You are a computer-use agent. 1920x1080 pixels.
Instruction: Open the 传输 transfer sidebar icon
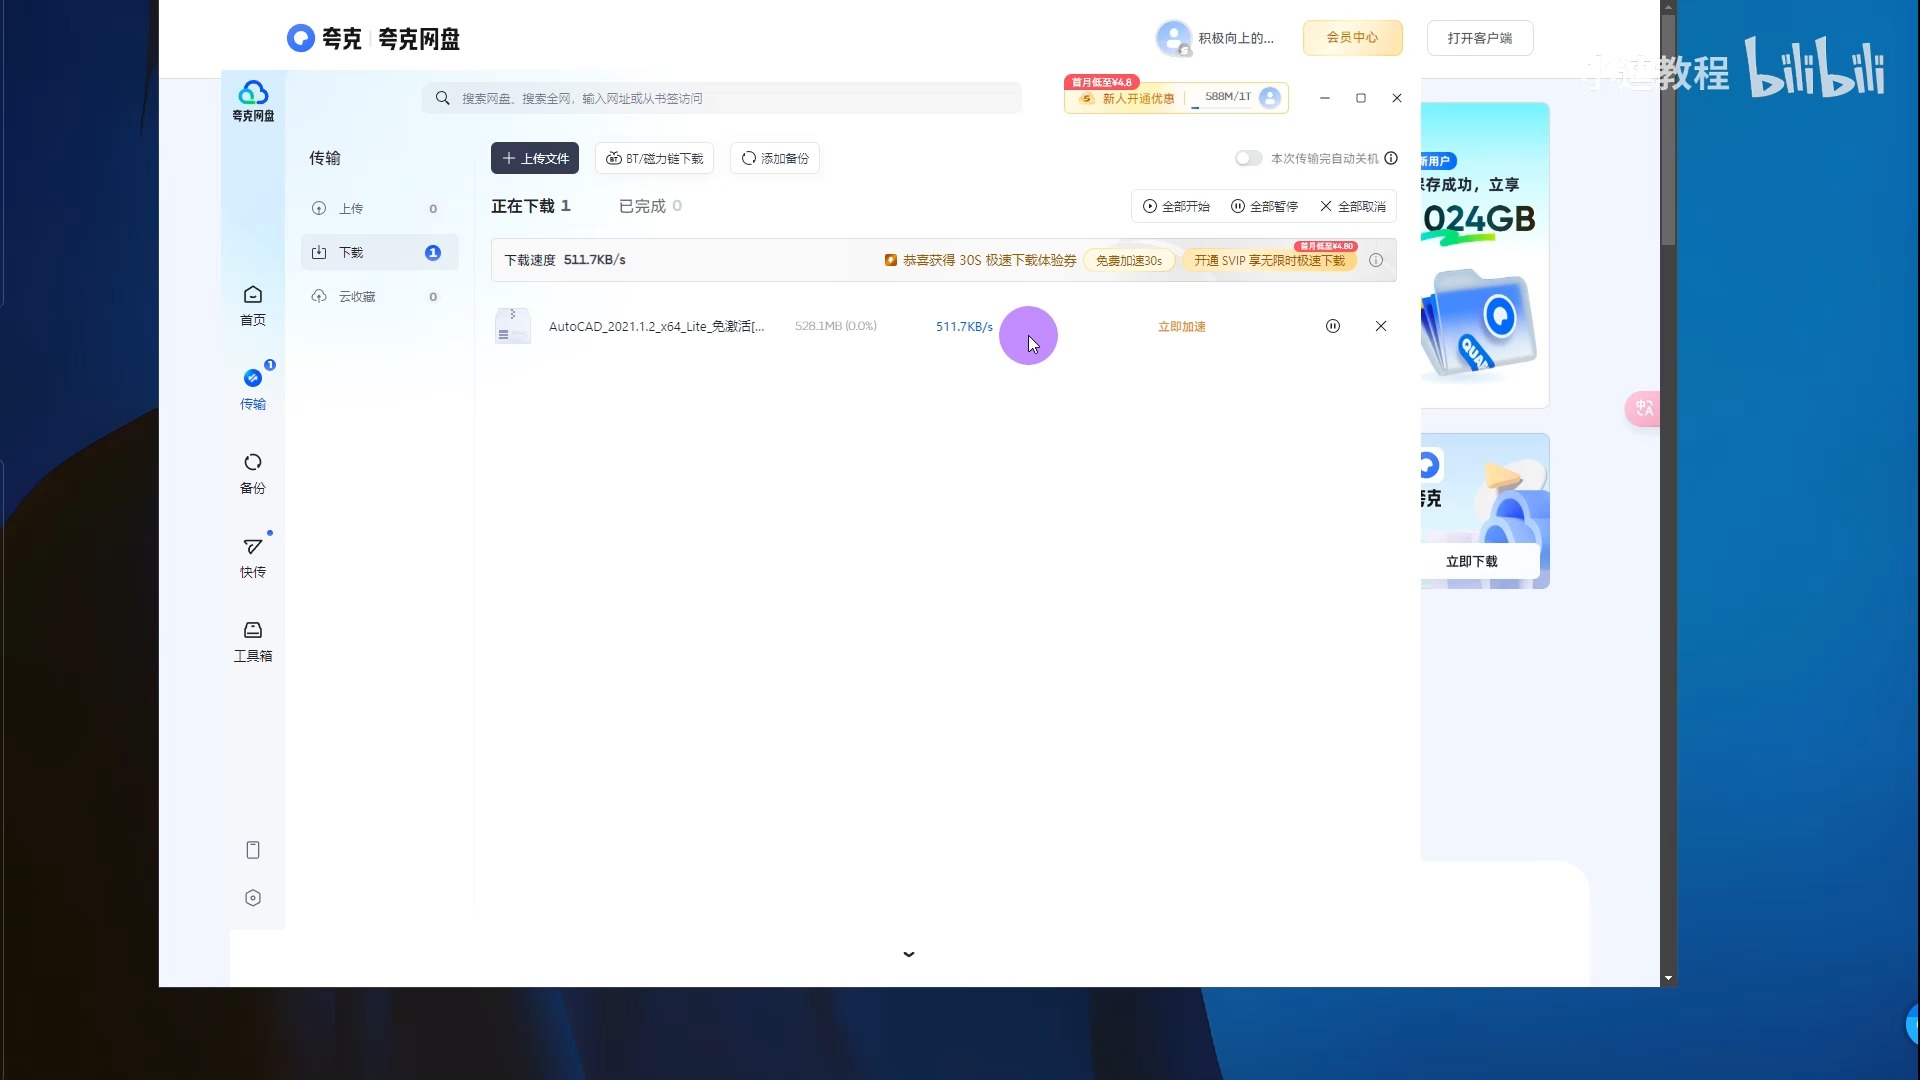click(253, 388)
